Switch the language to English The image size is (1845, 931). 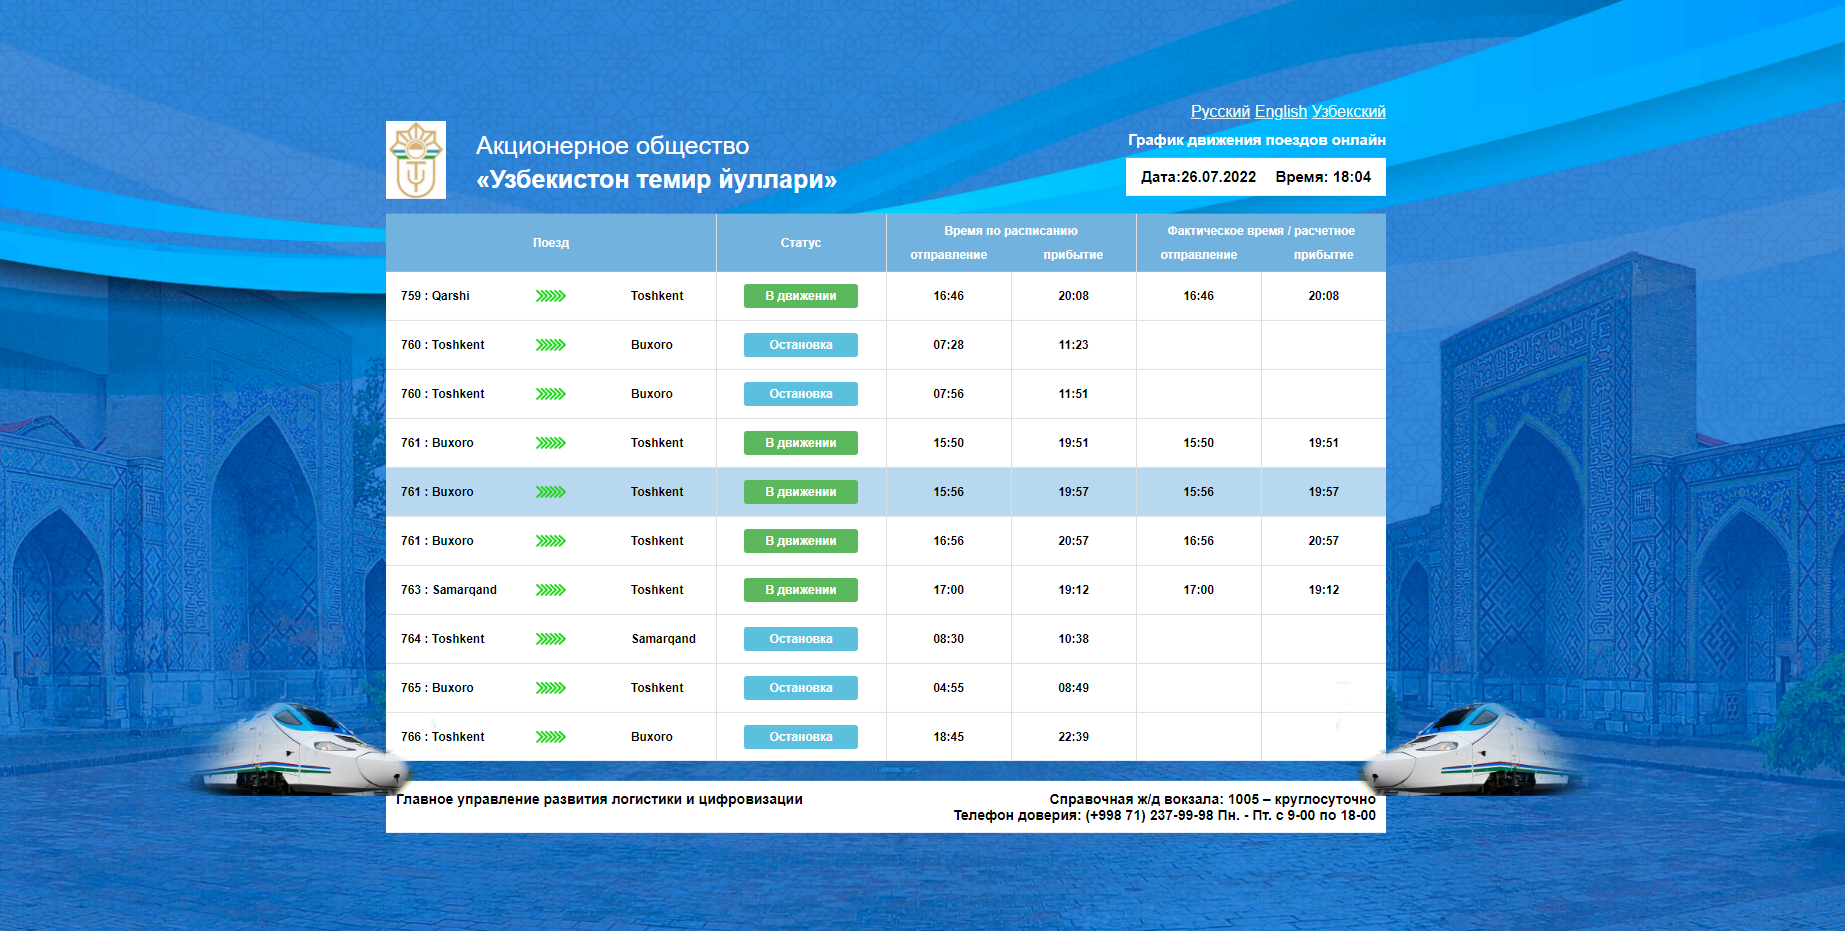[1281, 112]
